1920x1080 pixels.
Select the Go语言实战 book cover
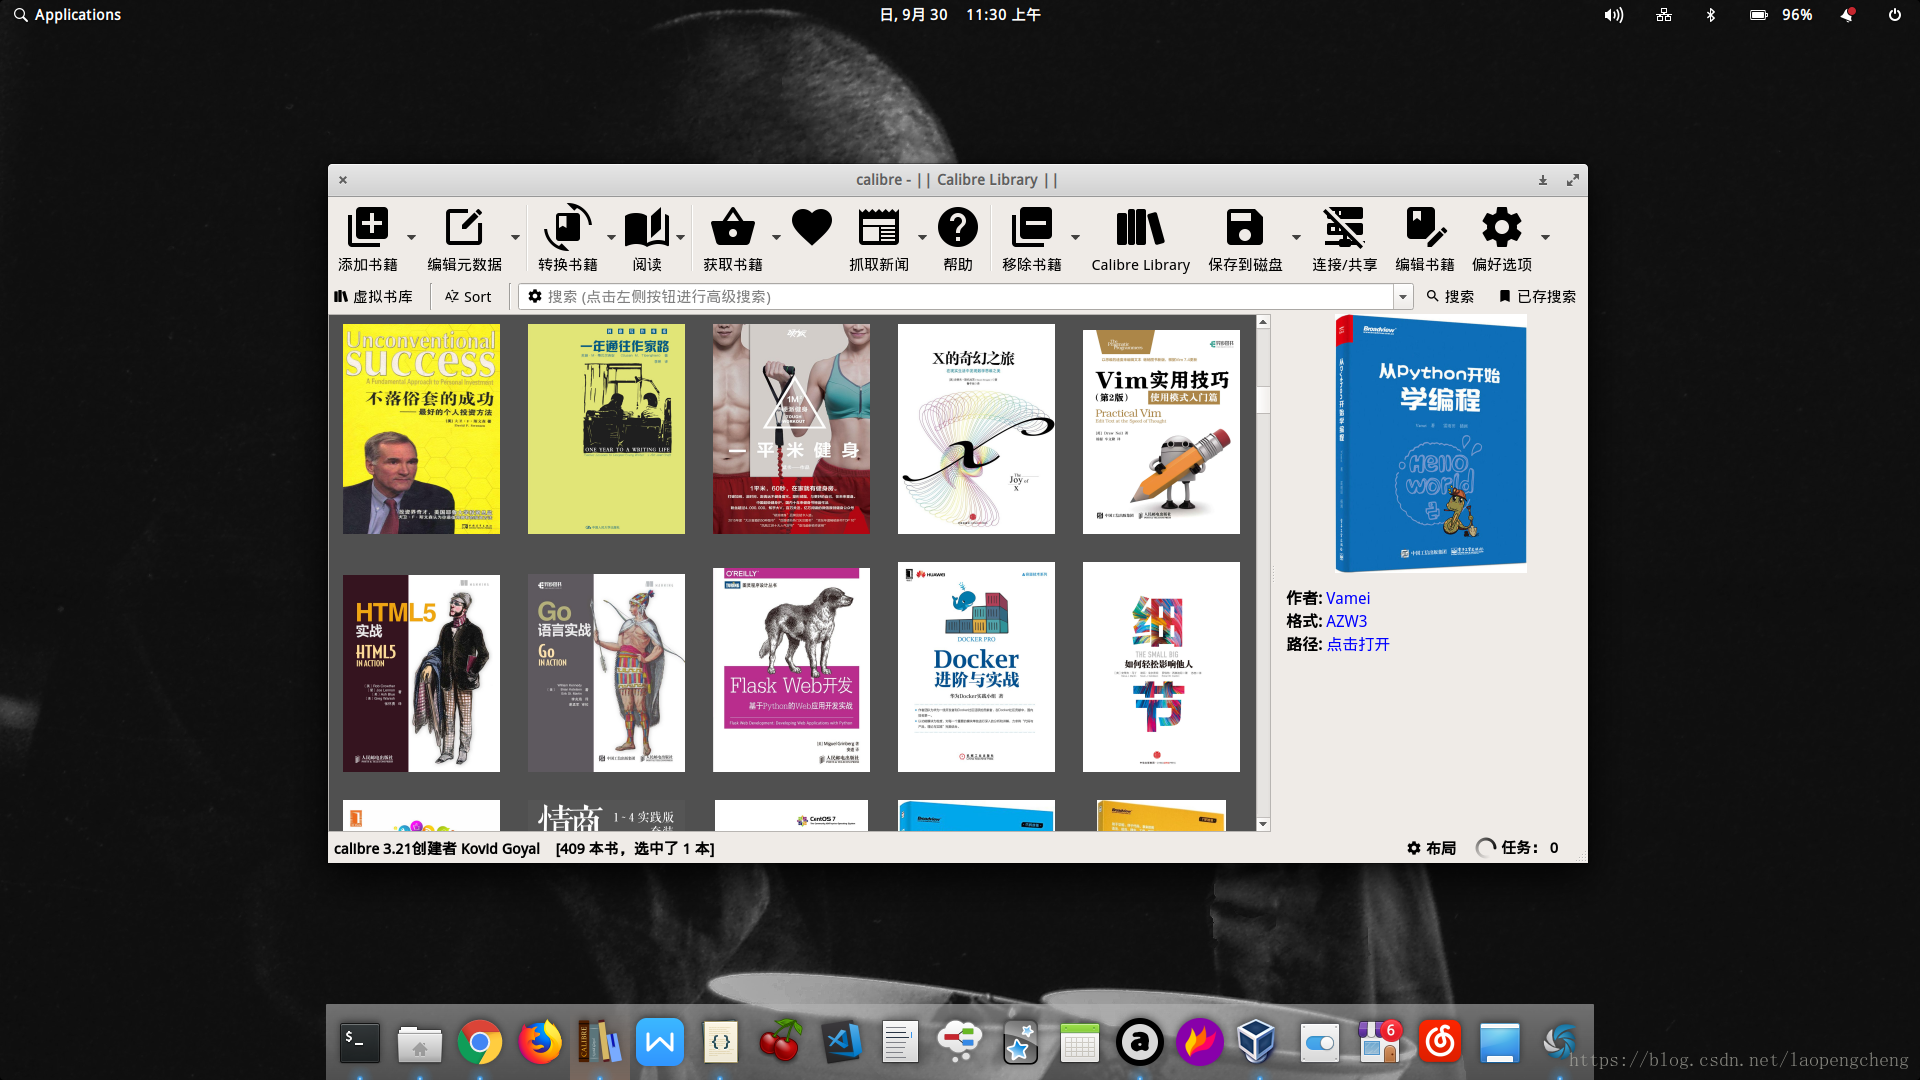606,673
